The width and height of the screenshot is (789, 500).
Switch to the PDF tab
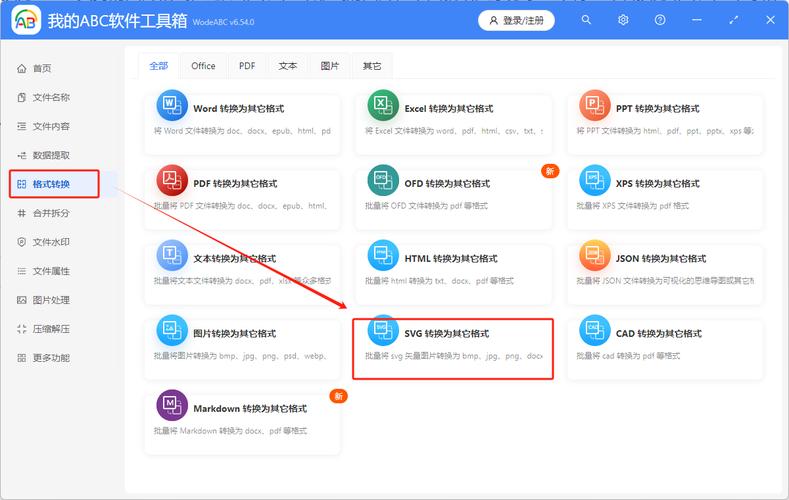247,66
